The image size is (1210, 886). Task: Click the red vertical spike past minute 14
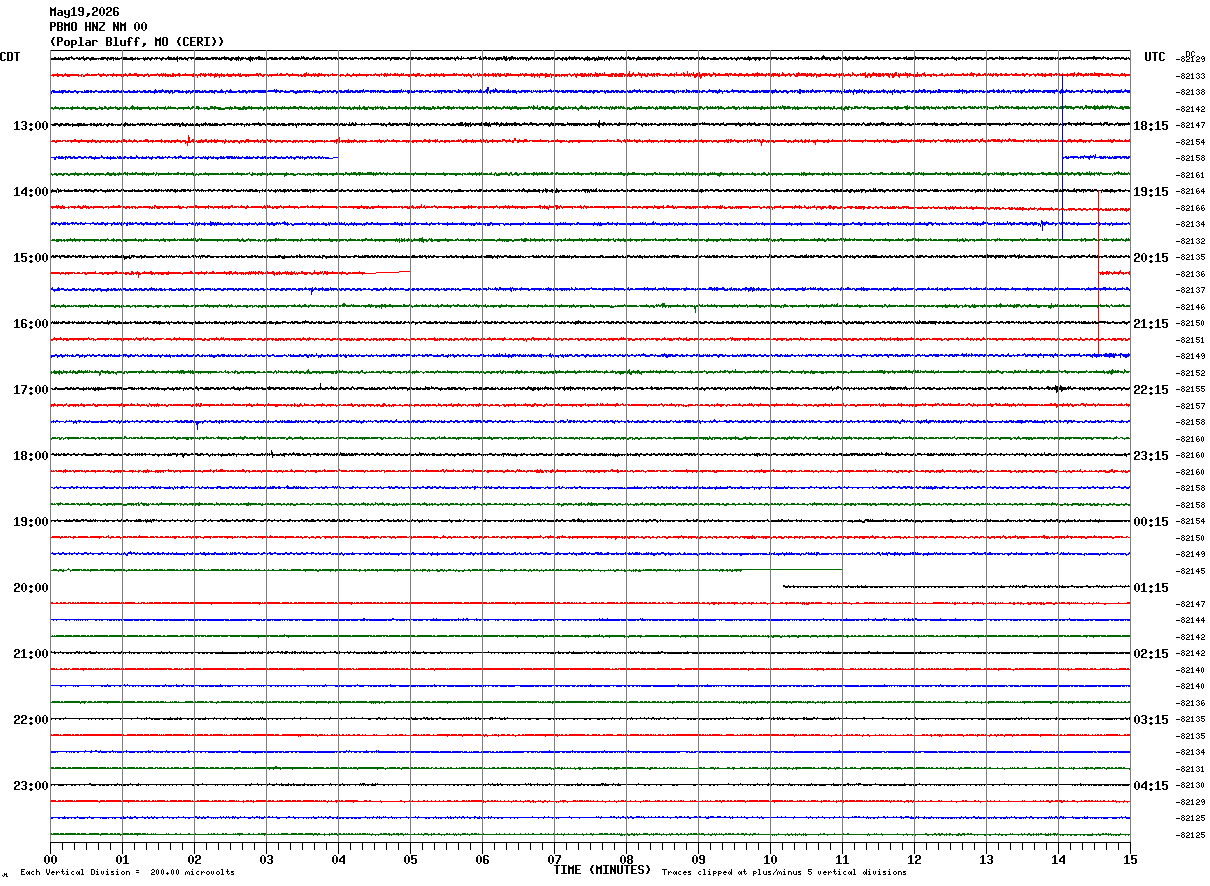1098,272
